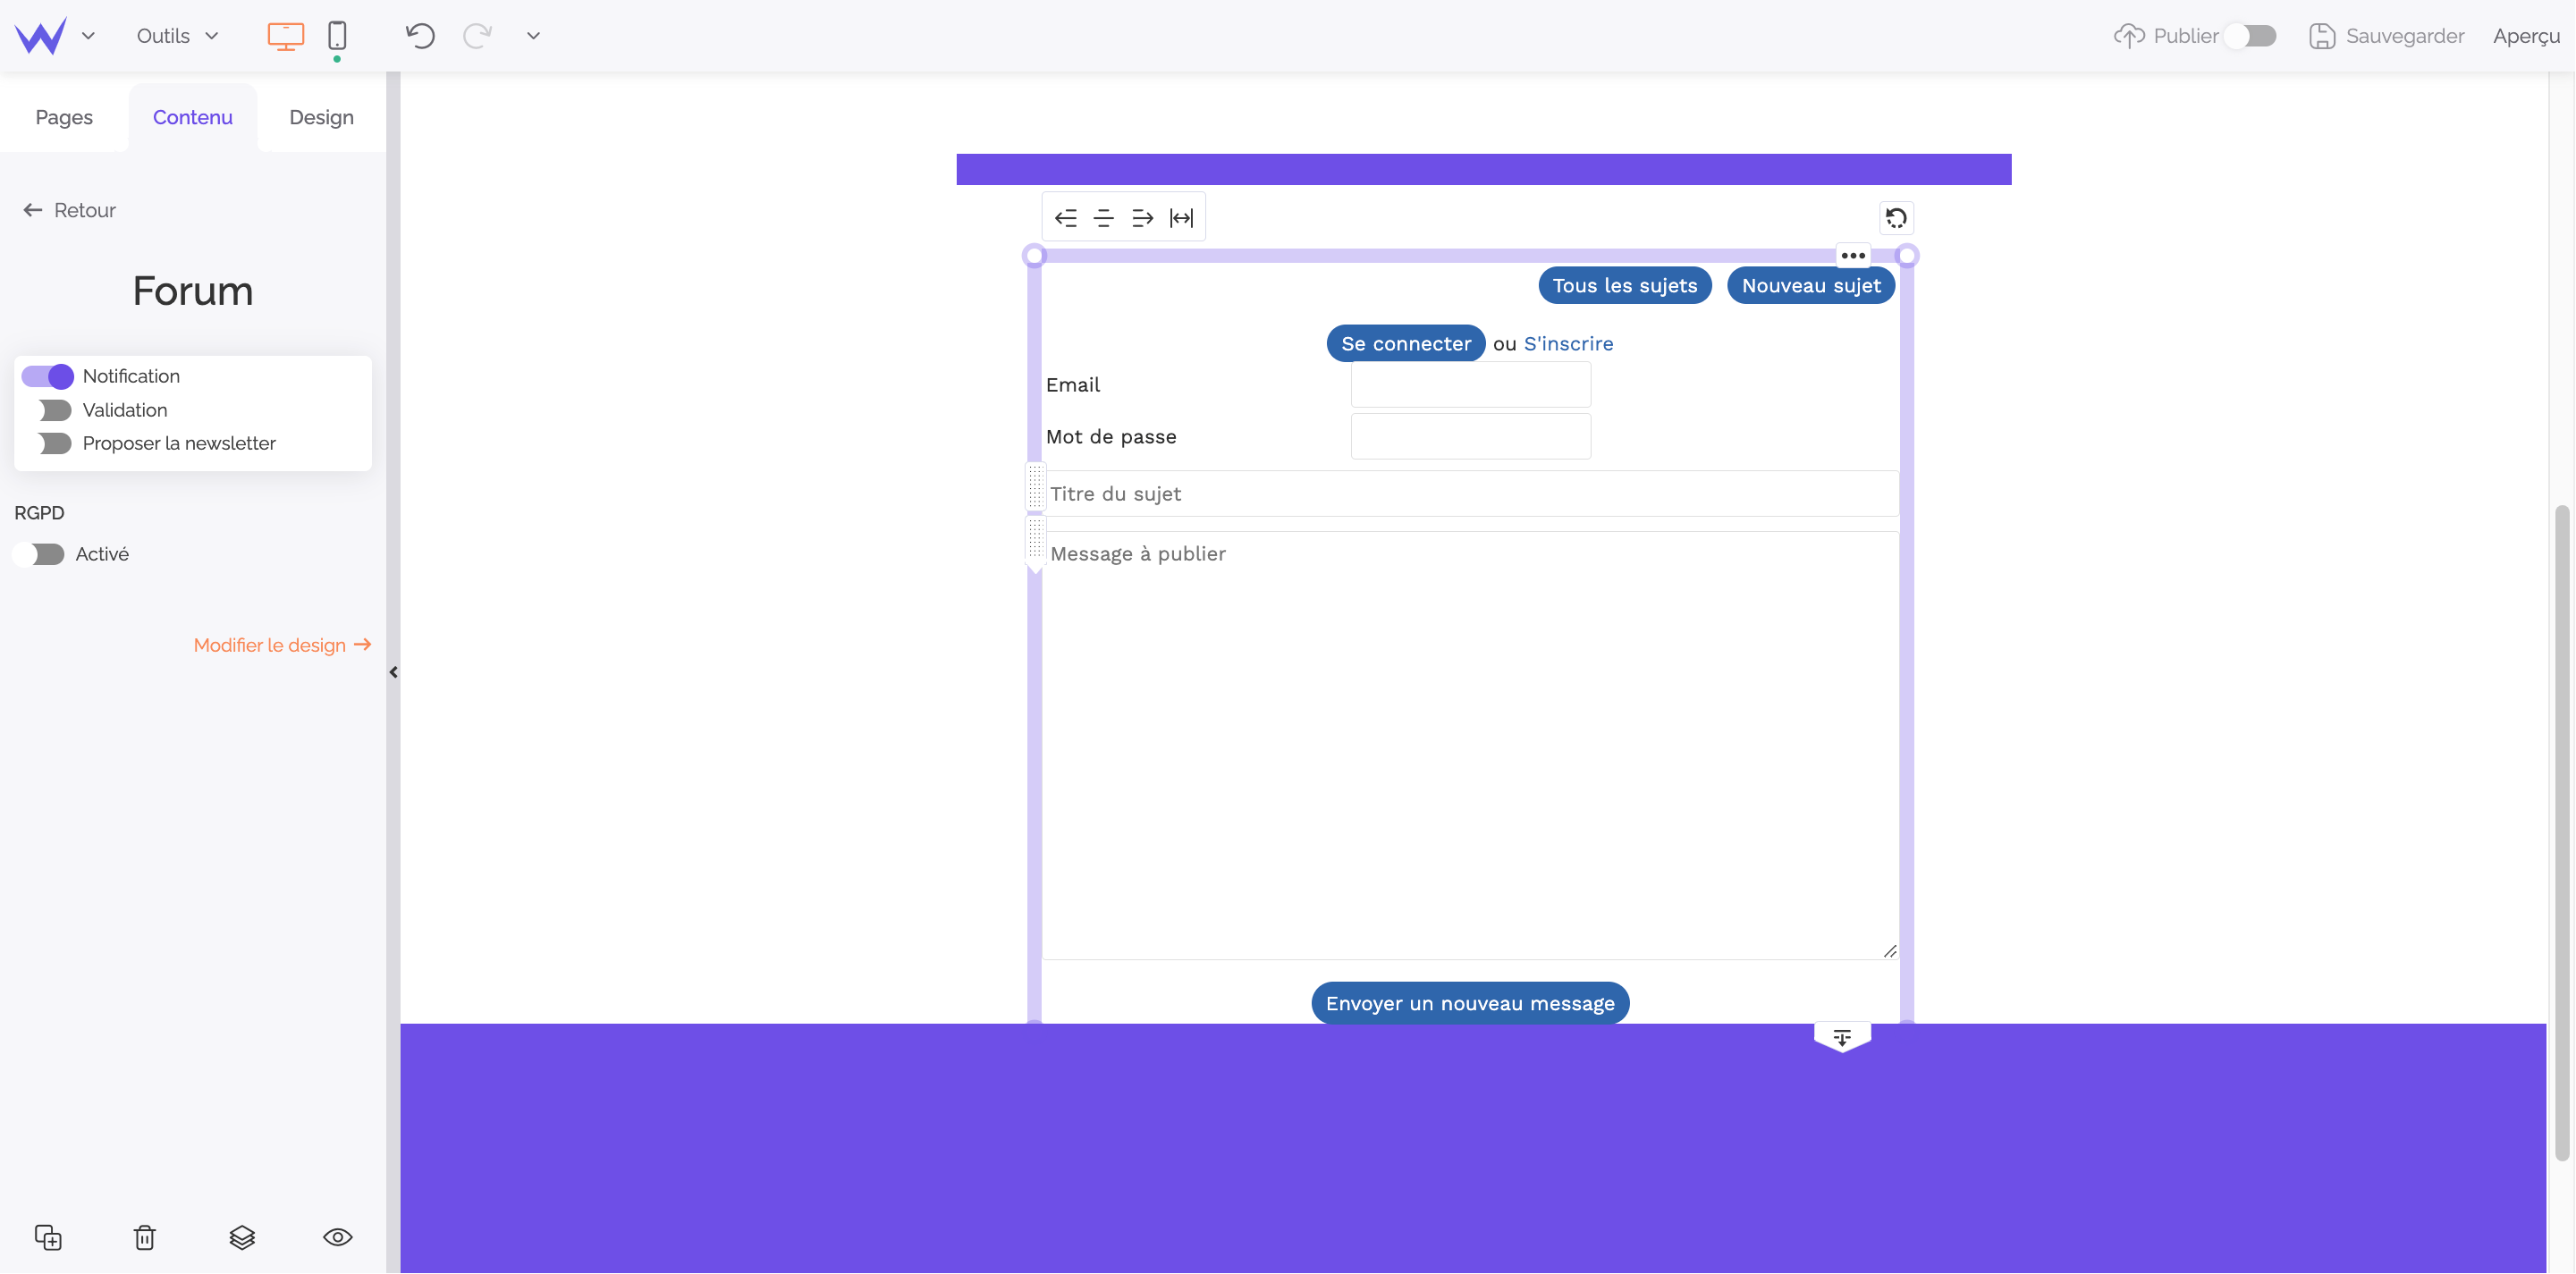The image size is (2576, 1274).
Task: Open the three-dots block options
Action: click(x=1853, y=256)
